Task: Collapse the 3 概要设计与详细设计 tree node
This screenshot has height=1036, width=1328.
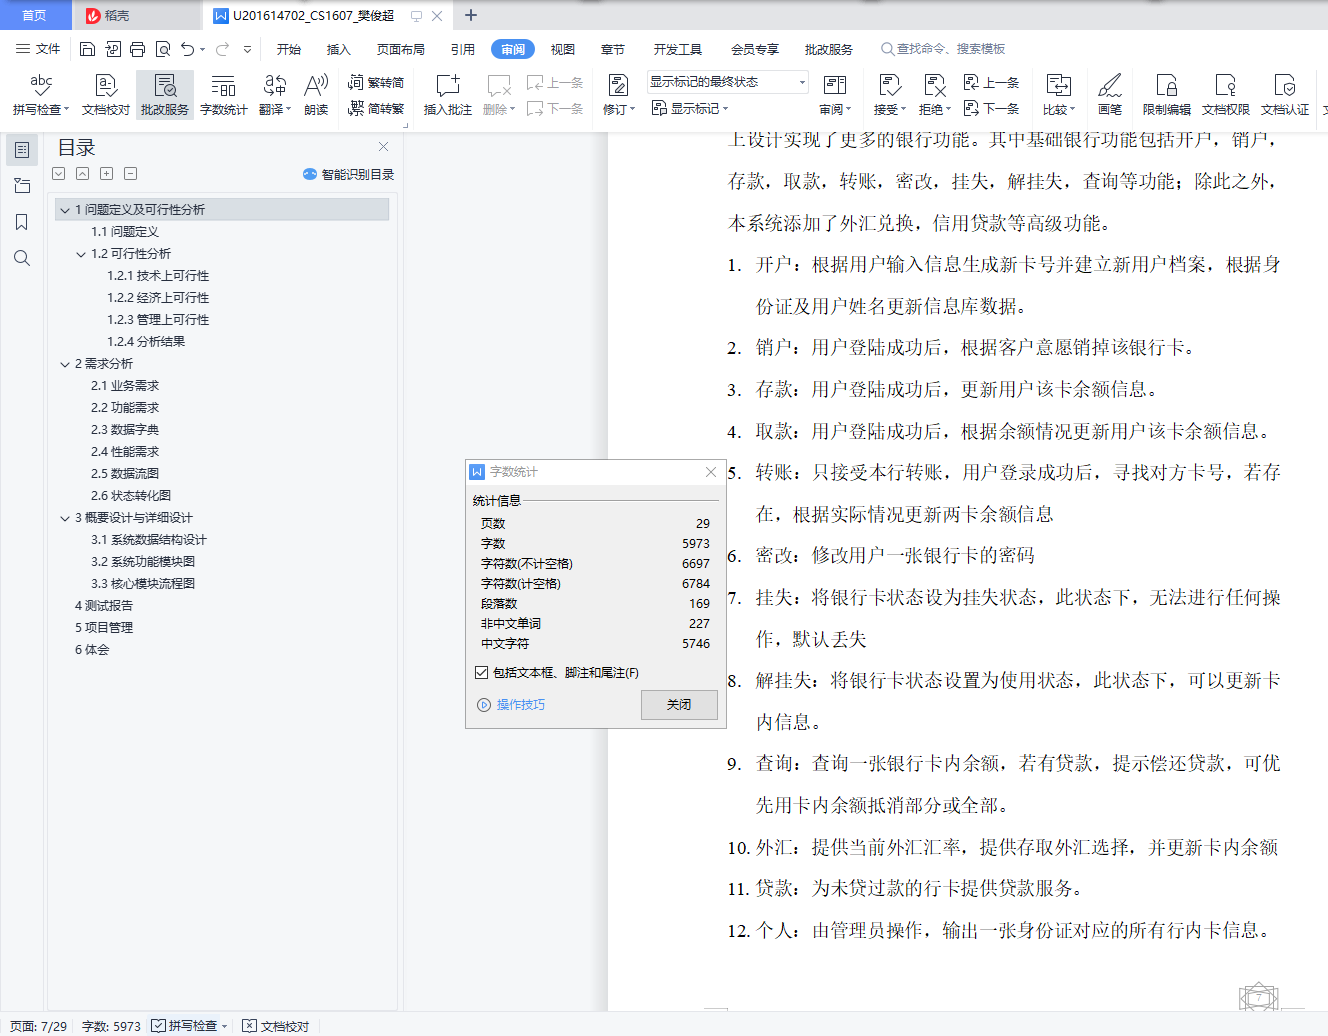Action: [x=65, y=518]
